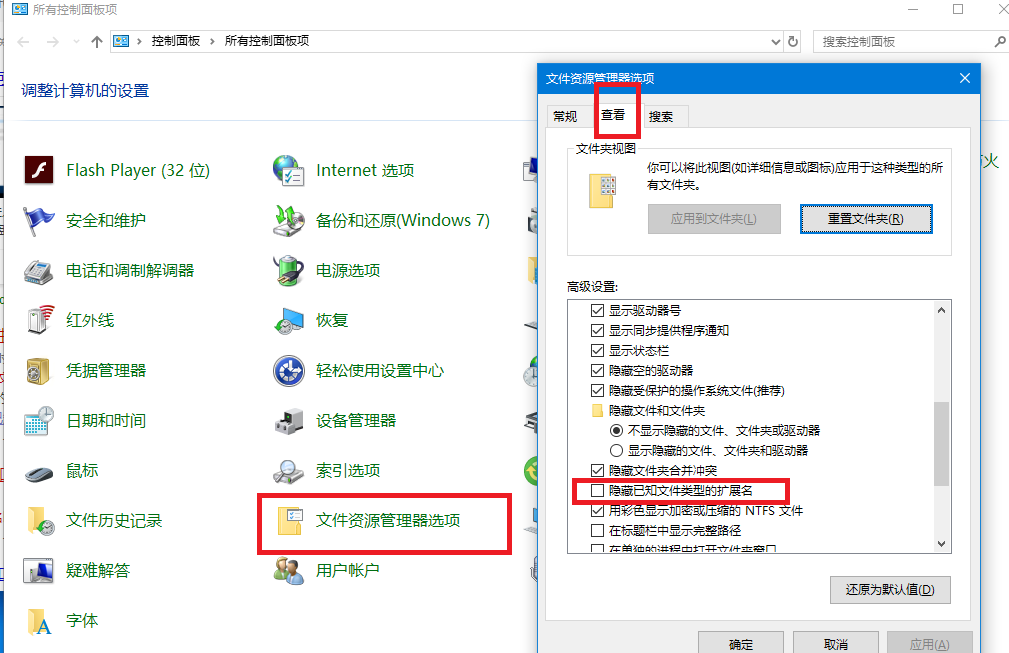Click the 还原为默认值(D) button
Viewport: 1009px width, 653px height.
click(890, 590)
